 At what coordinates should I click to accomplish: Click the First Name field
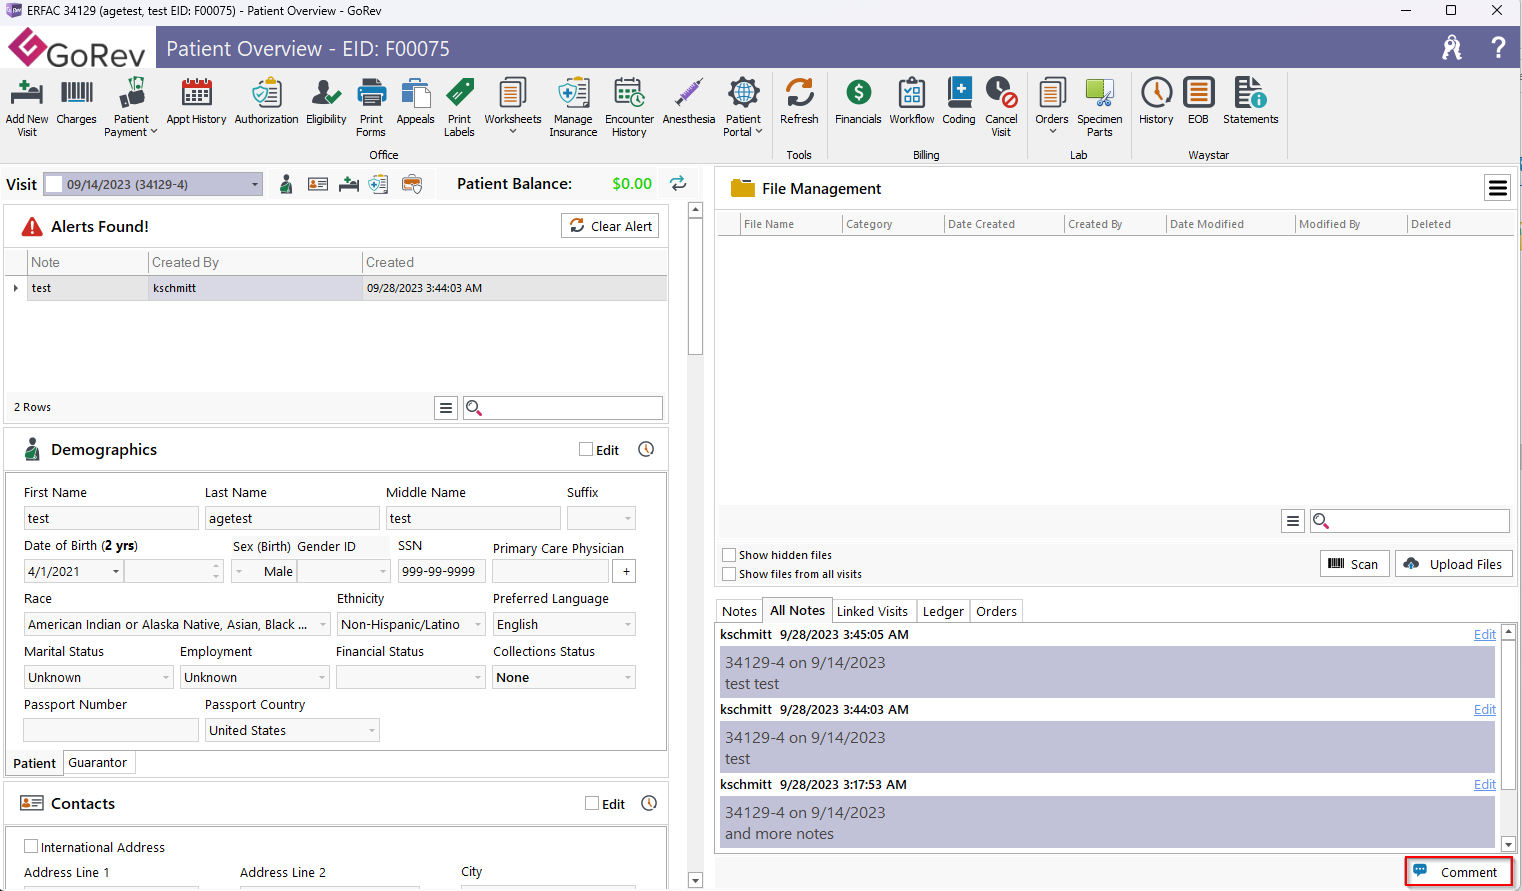point(111,518)
